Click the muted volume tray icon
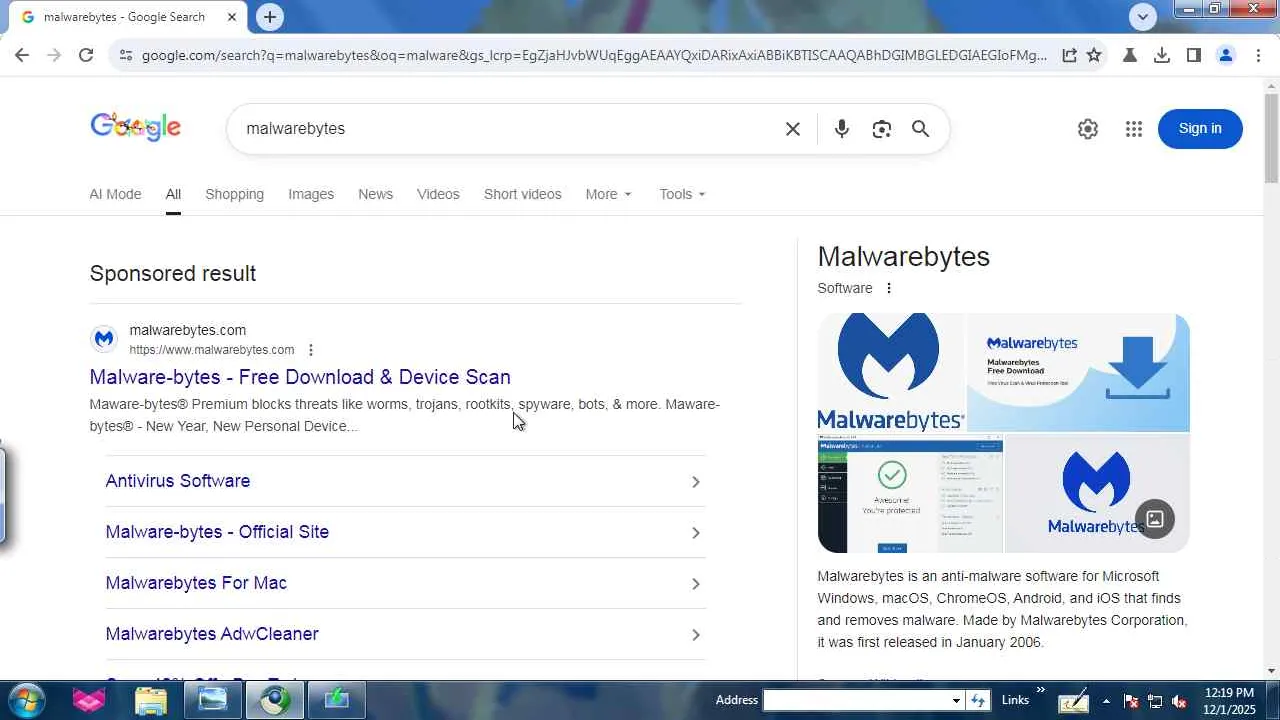The height and width of the screenshot is (720, 1280). pos(1180,701)
